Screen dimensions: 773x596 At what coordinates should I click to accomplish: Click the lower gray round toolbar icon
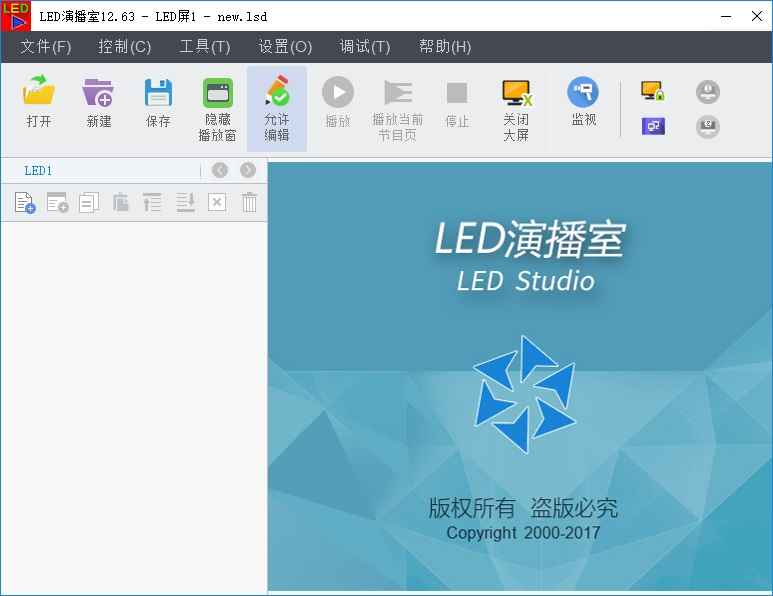pyautogui.click(x=708, y=127)
